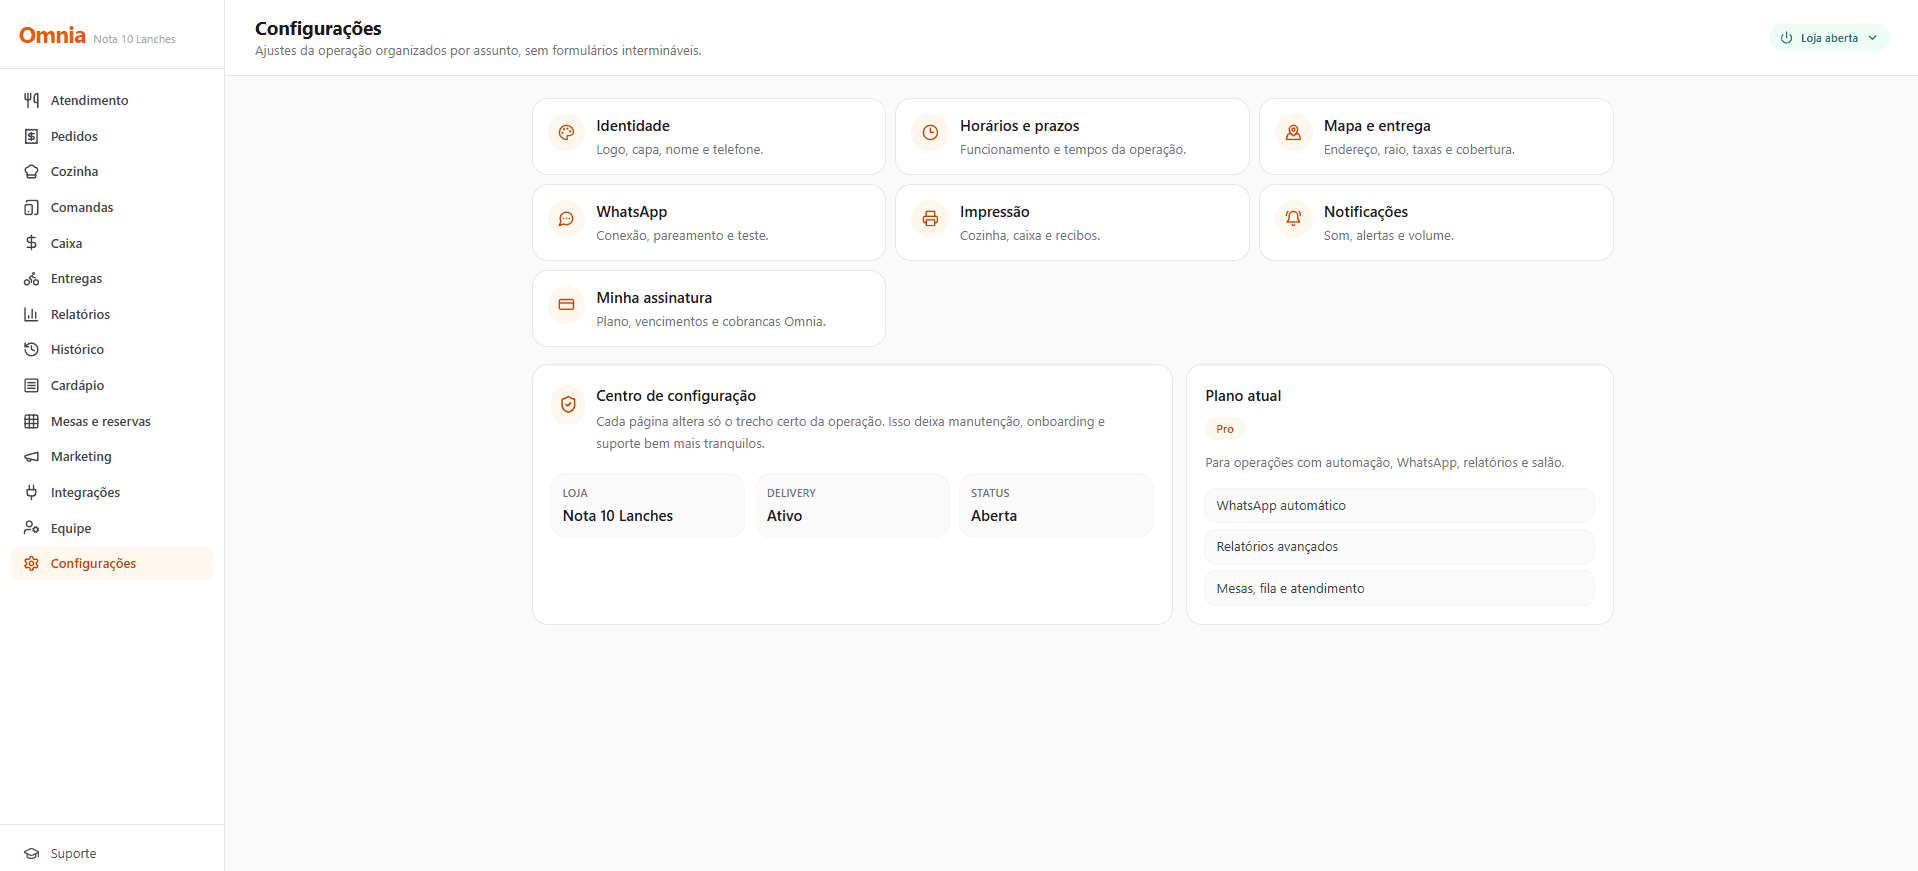Click the Horários e prazos clock icon
Screen dimensions: 1918x871
[930, 132]
